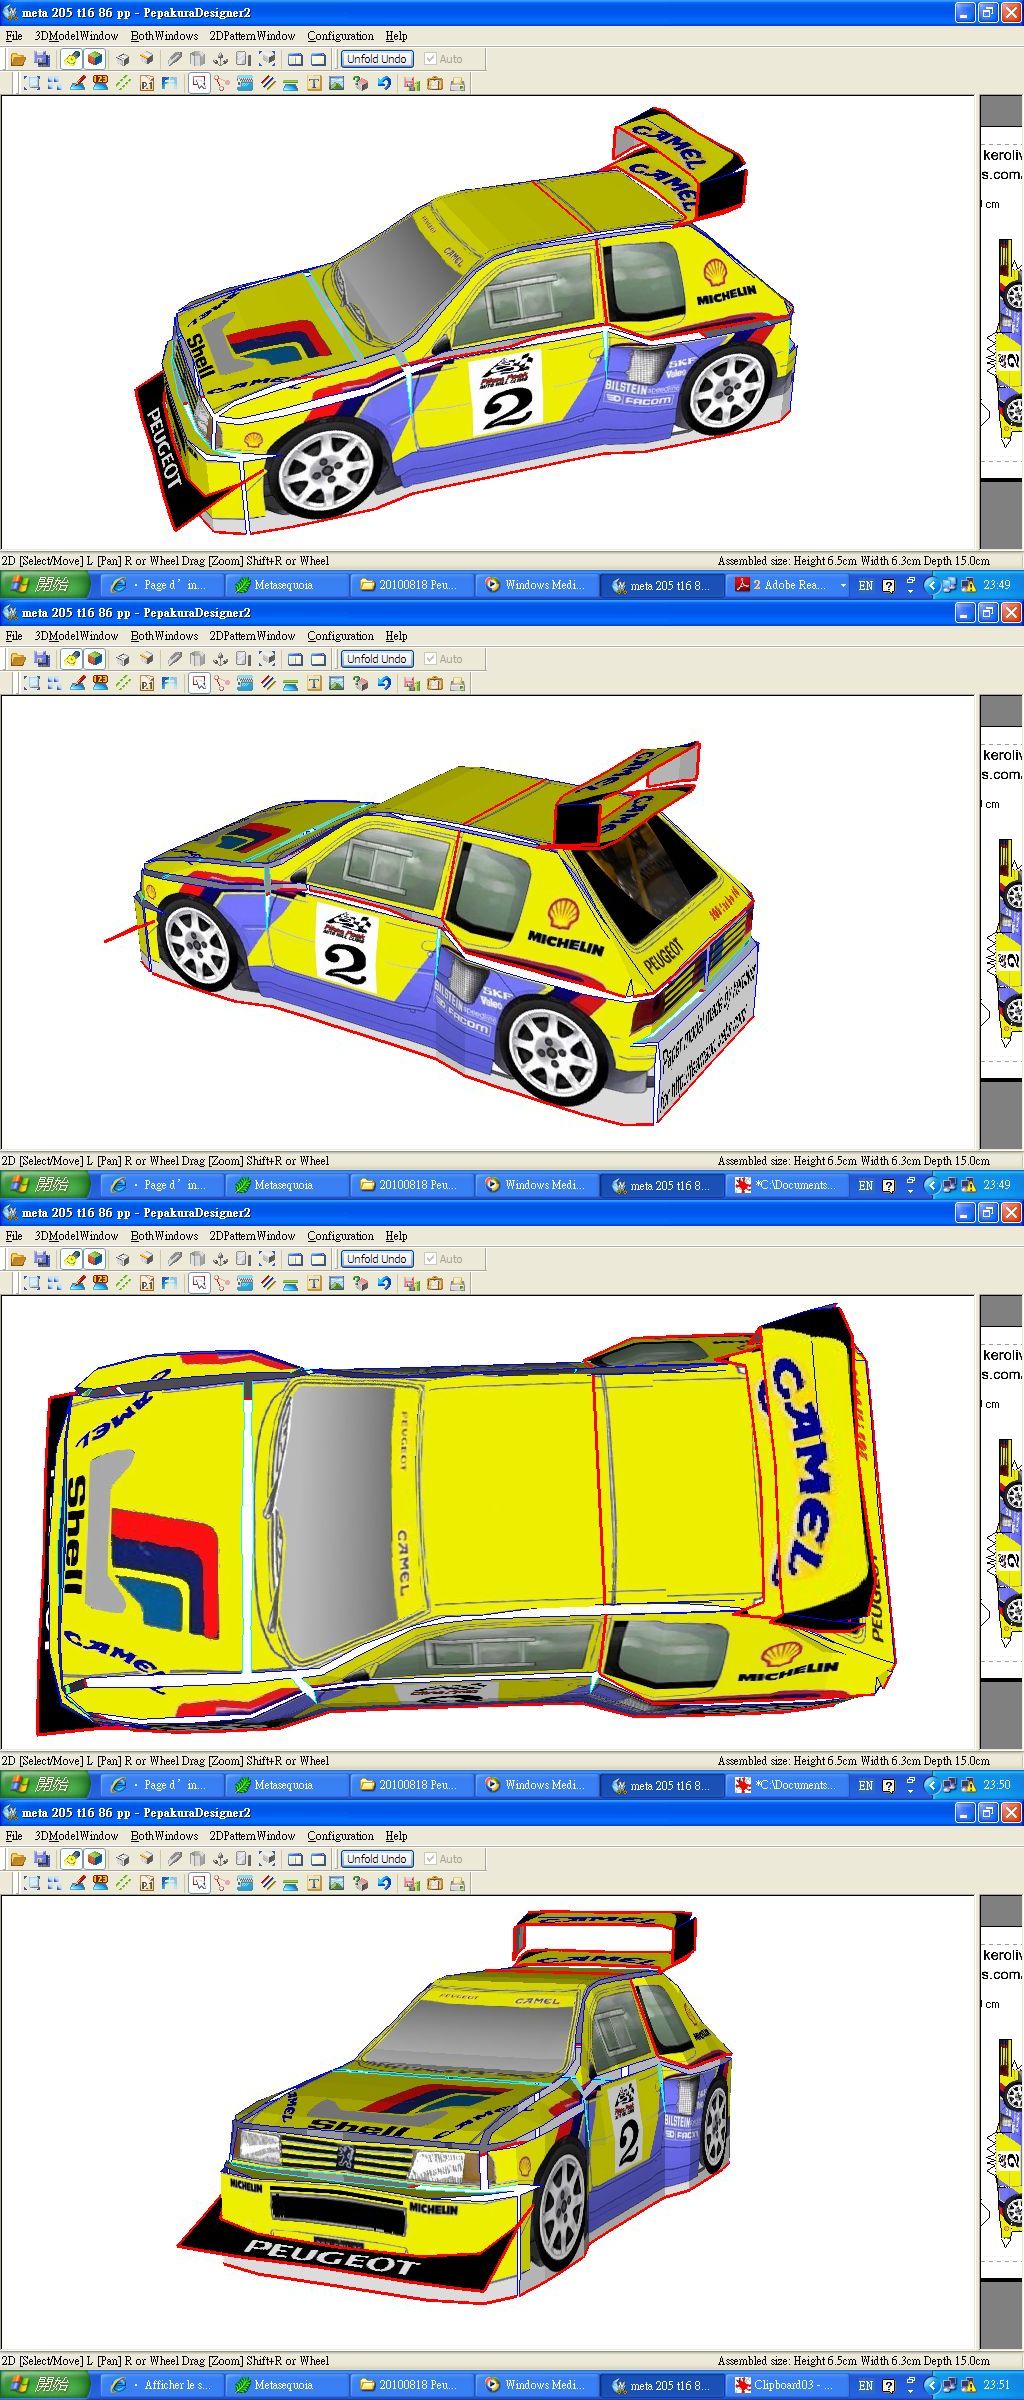
Task: Click the Unfold Undo button in the third window
Action: click(x=377, y=1259)
